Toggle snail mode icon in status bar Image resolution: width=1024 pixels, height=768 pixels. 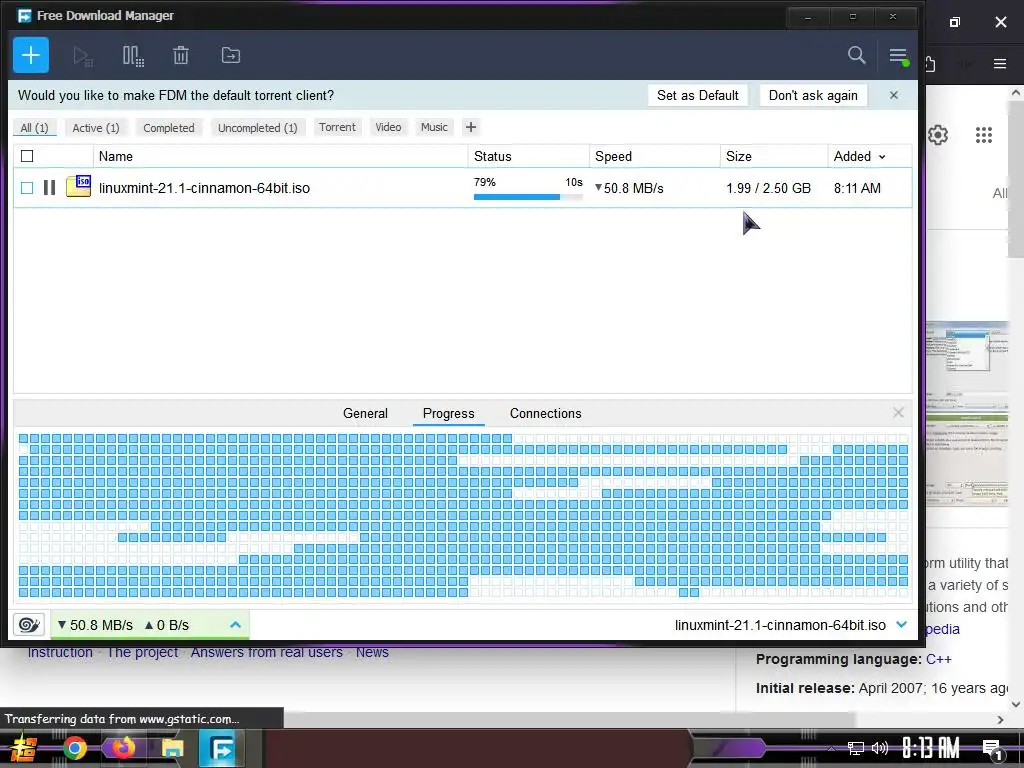(29, 625)
